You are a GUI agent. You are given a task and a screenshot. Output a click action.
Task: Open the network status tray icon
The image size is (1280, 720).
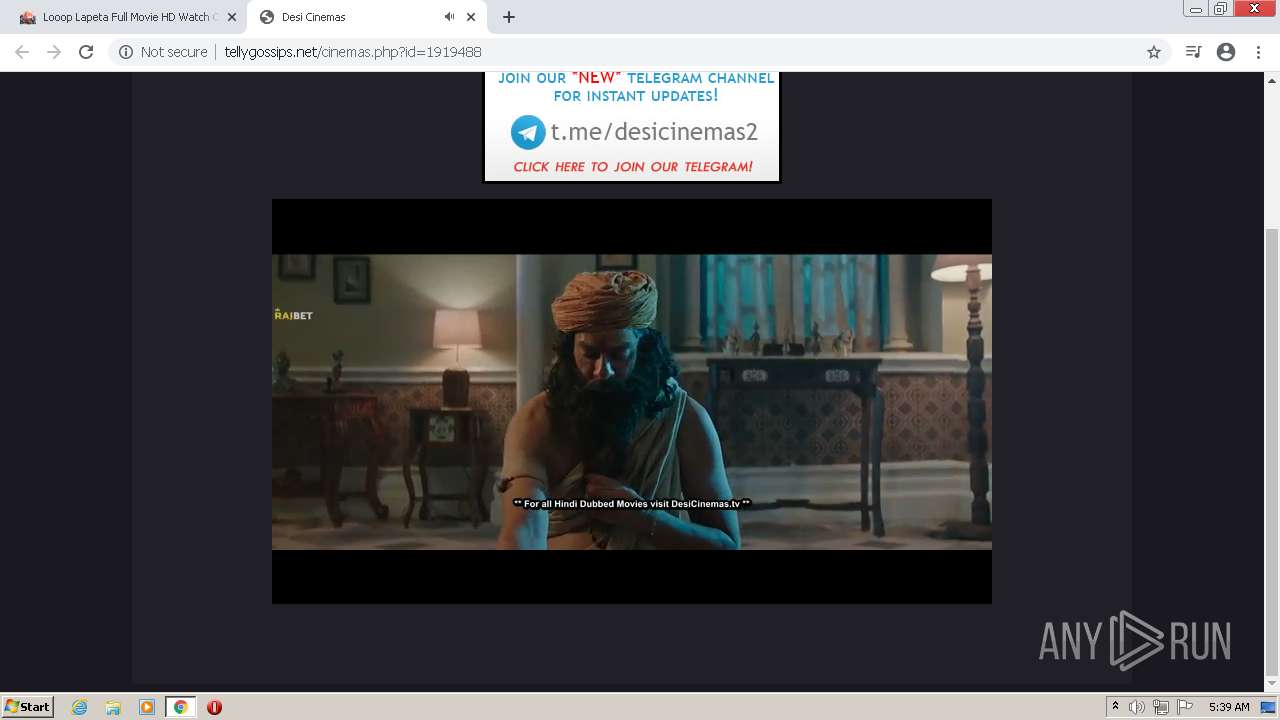[1161, 707]
